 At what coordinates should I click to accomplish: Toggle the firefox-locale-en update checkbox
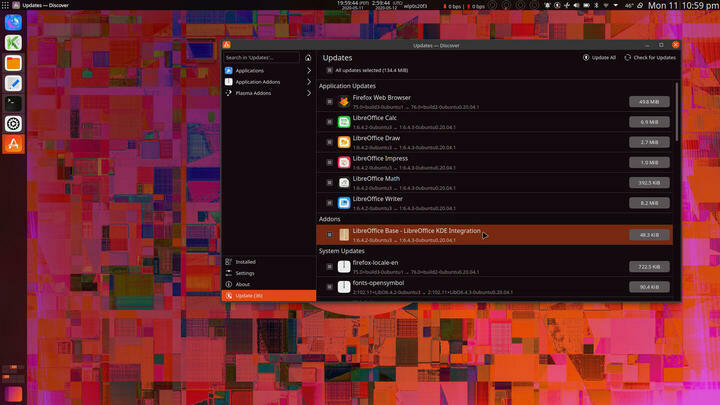[x=329, y=266]
